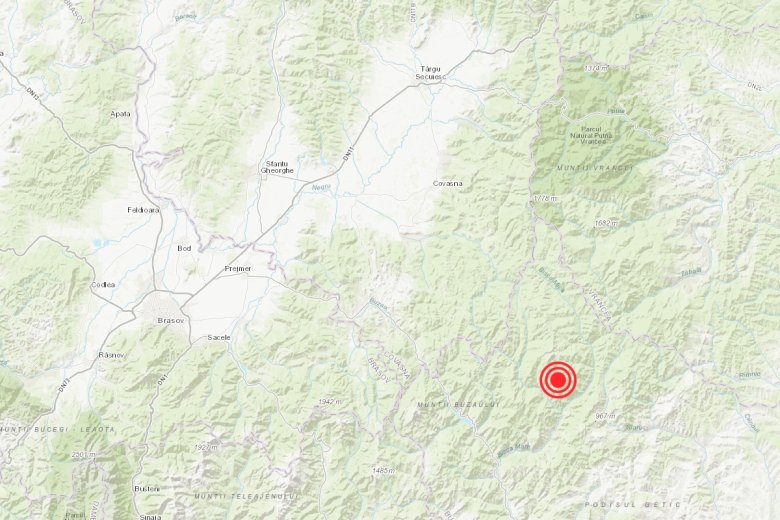Click the Sfantu Gheorghe town label
This screenshot has height=520, width=780.
[277, 167]
